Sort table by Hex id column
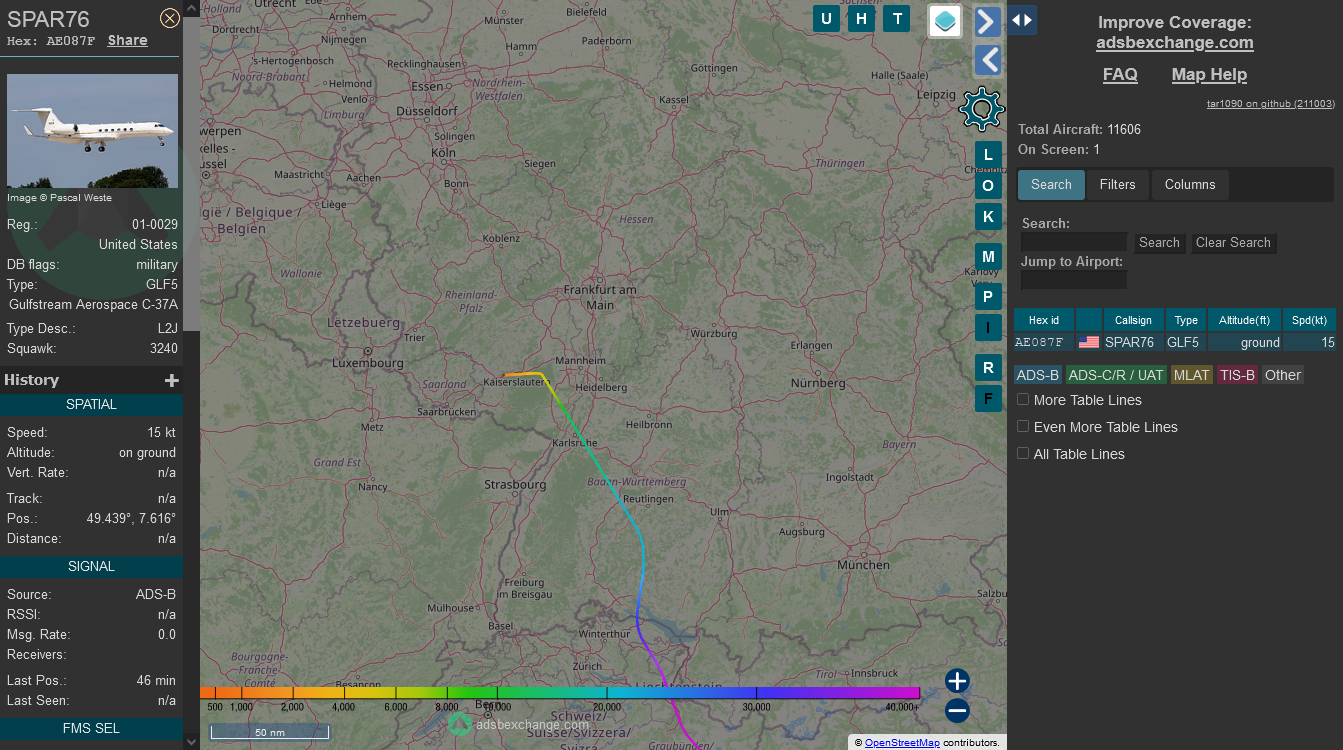Screen dimensions: 1343x750 [x=1044, y=320]
